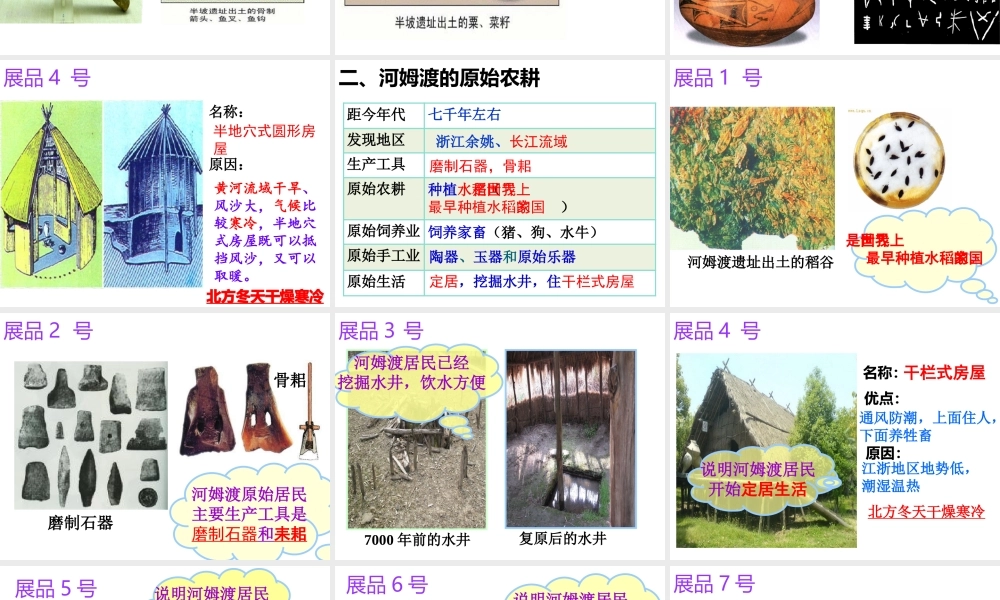Click the 原始生活 table cell
This screenshot has width=1000, height=600.
(384, 282)
